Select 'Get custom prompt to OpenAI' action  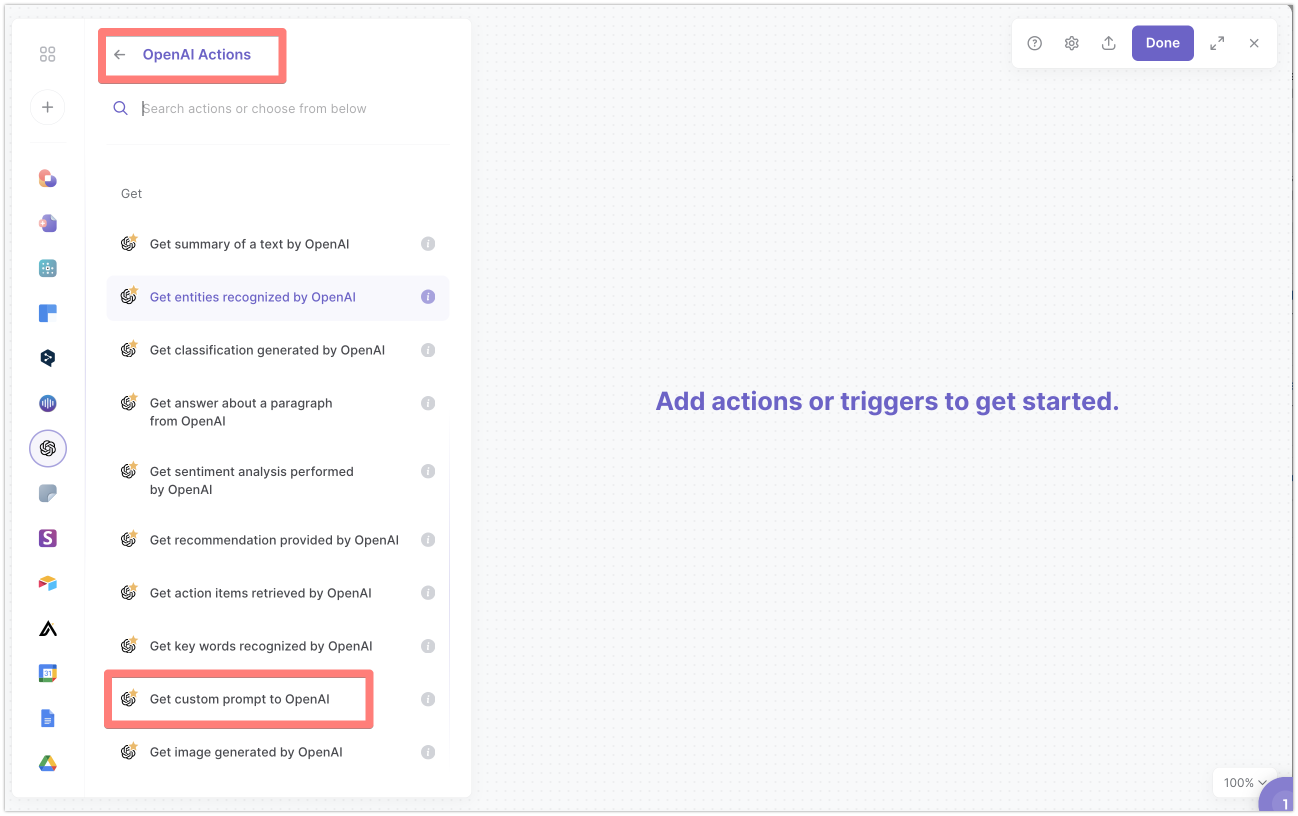[239, 698]
